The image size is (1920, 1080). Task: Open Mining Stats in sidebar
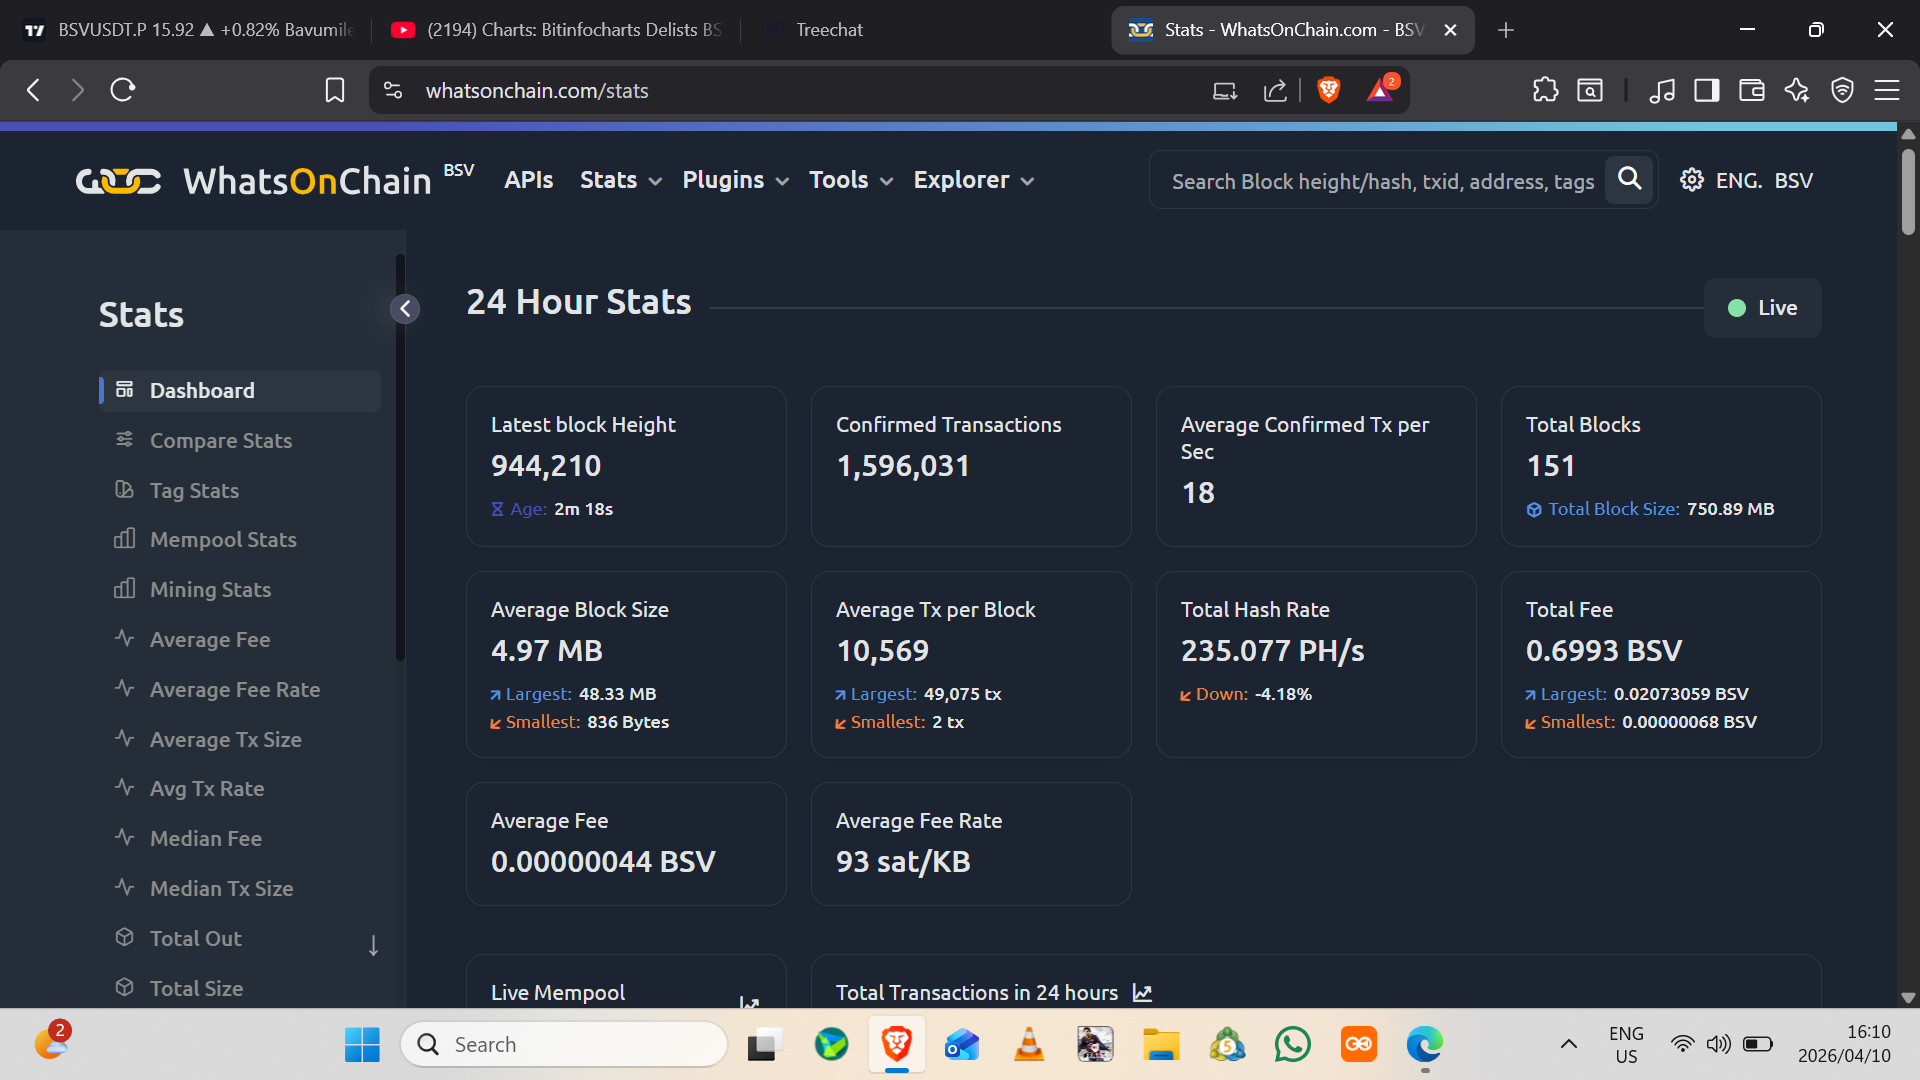pyautogui.click(x=210, y=590)
